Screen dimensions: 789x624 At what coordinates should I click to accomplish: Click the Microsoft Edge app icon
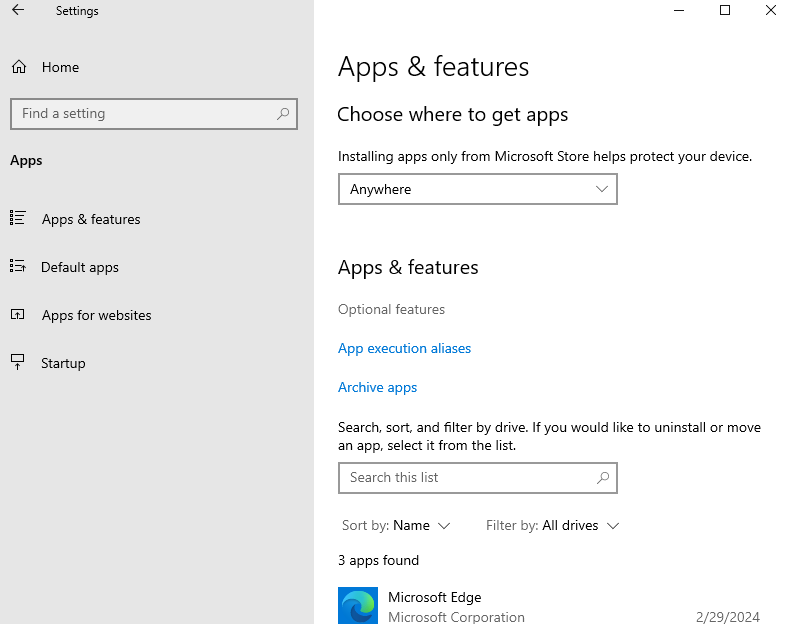[358, 605]
